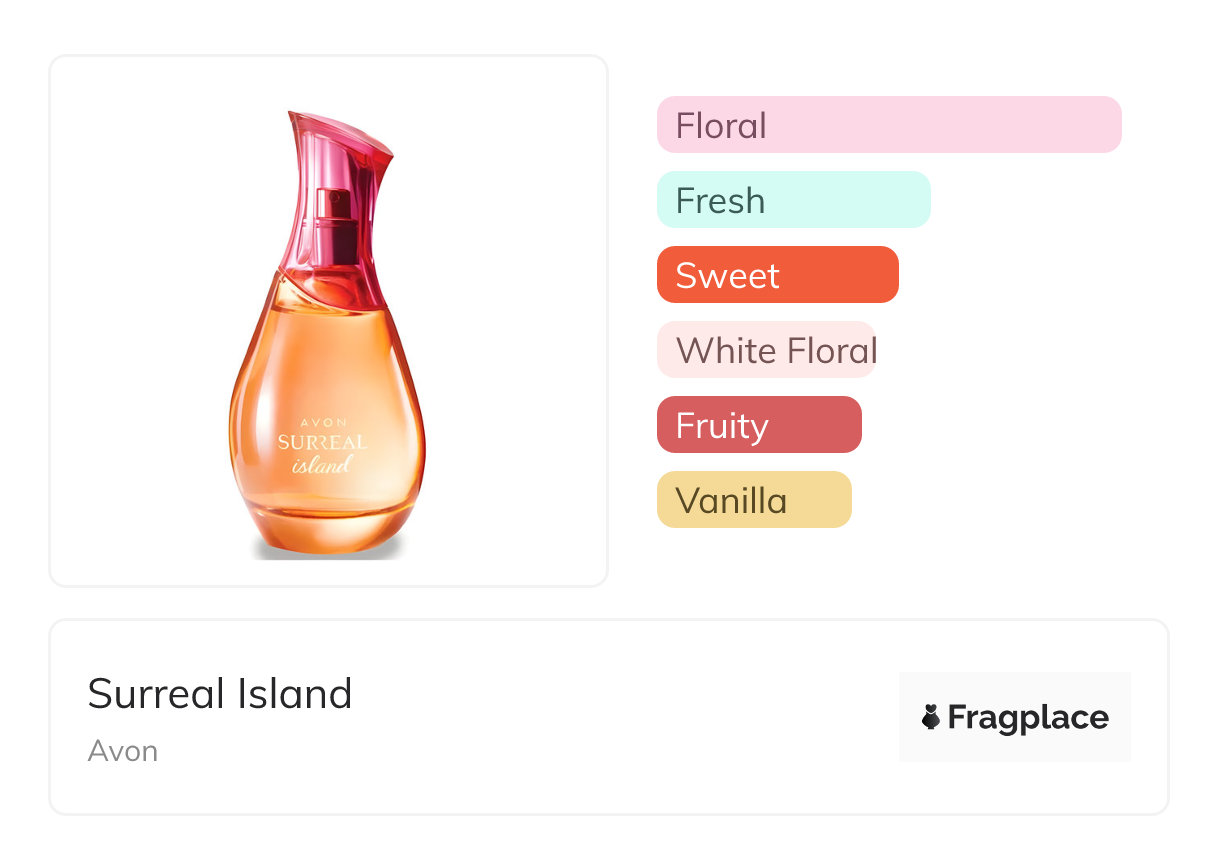Open the Surreal Island title
The height and width of the screenshot is (864, 1218).
[220, 693]
